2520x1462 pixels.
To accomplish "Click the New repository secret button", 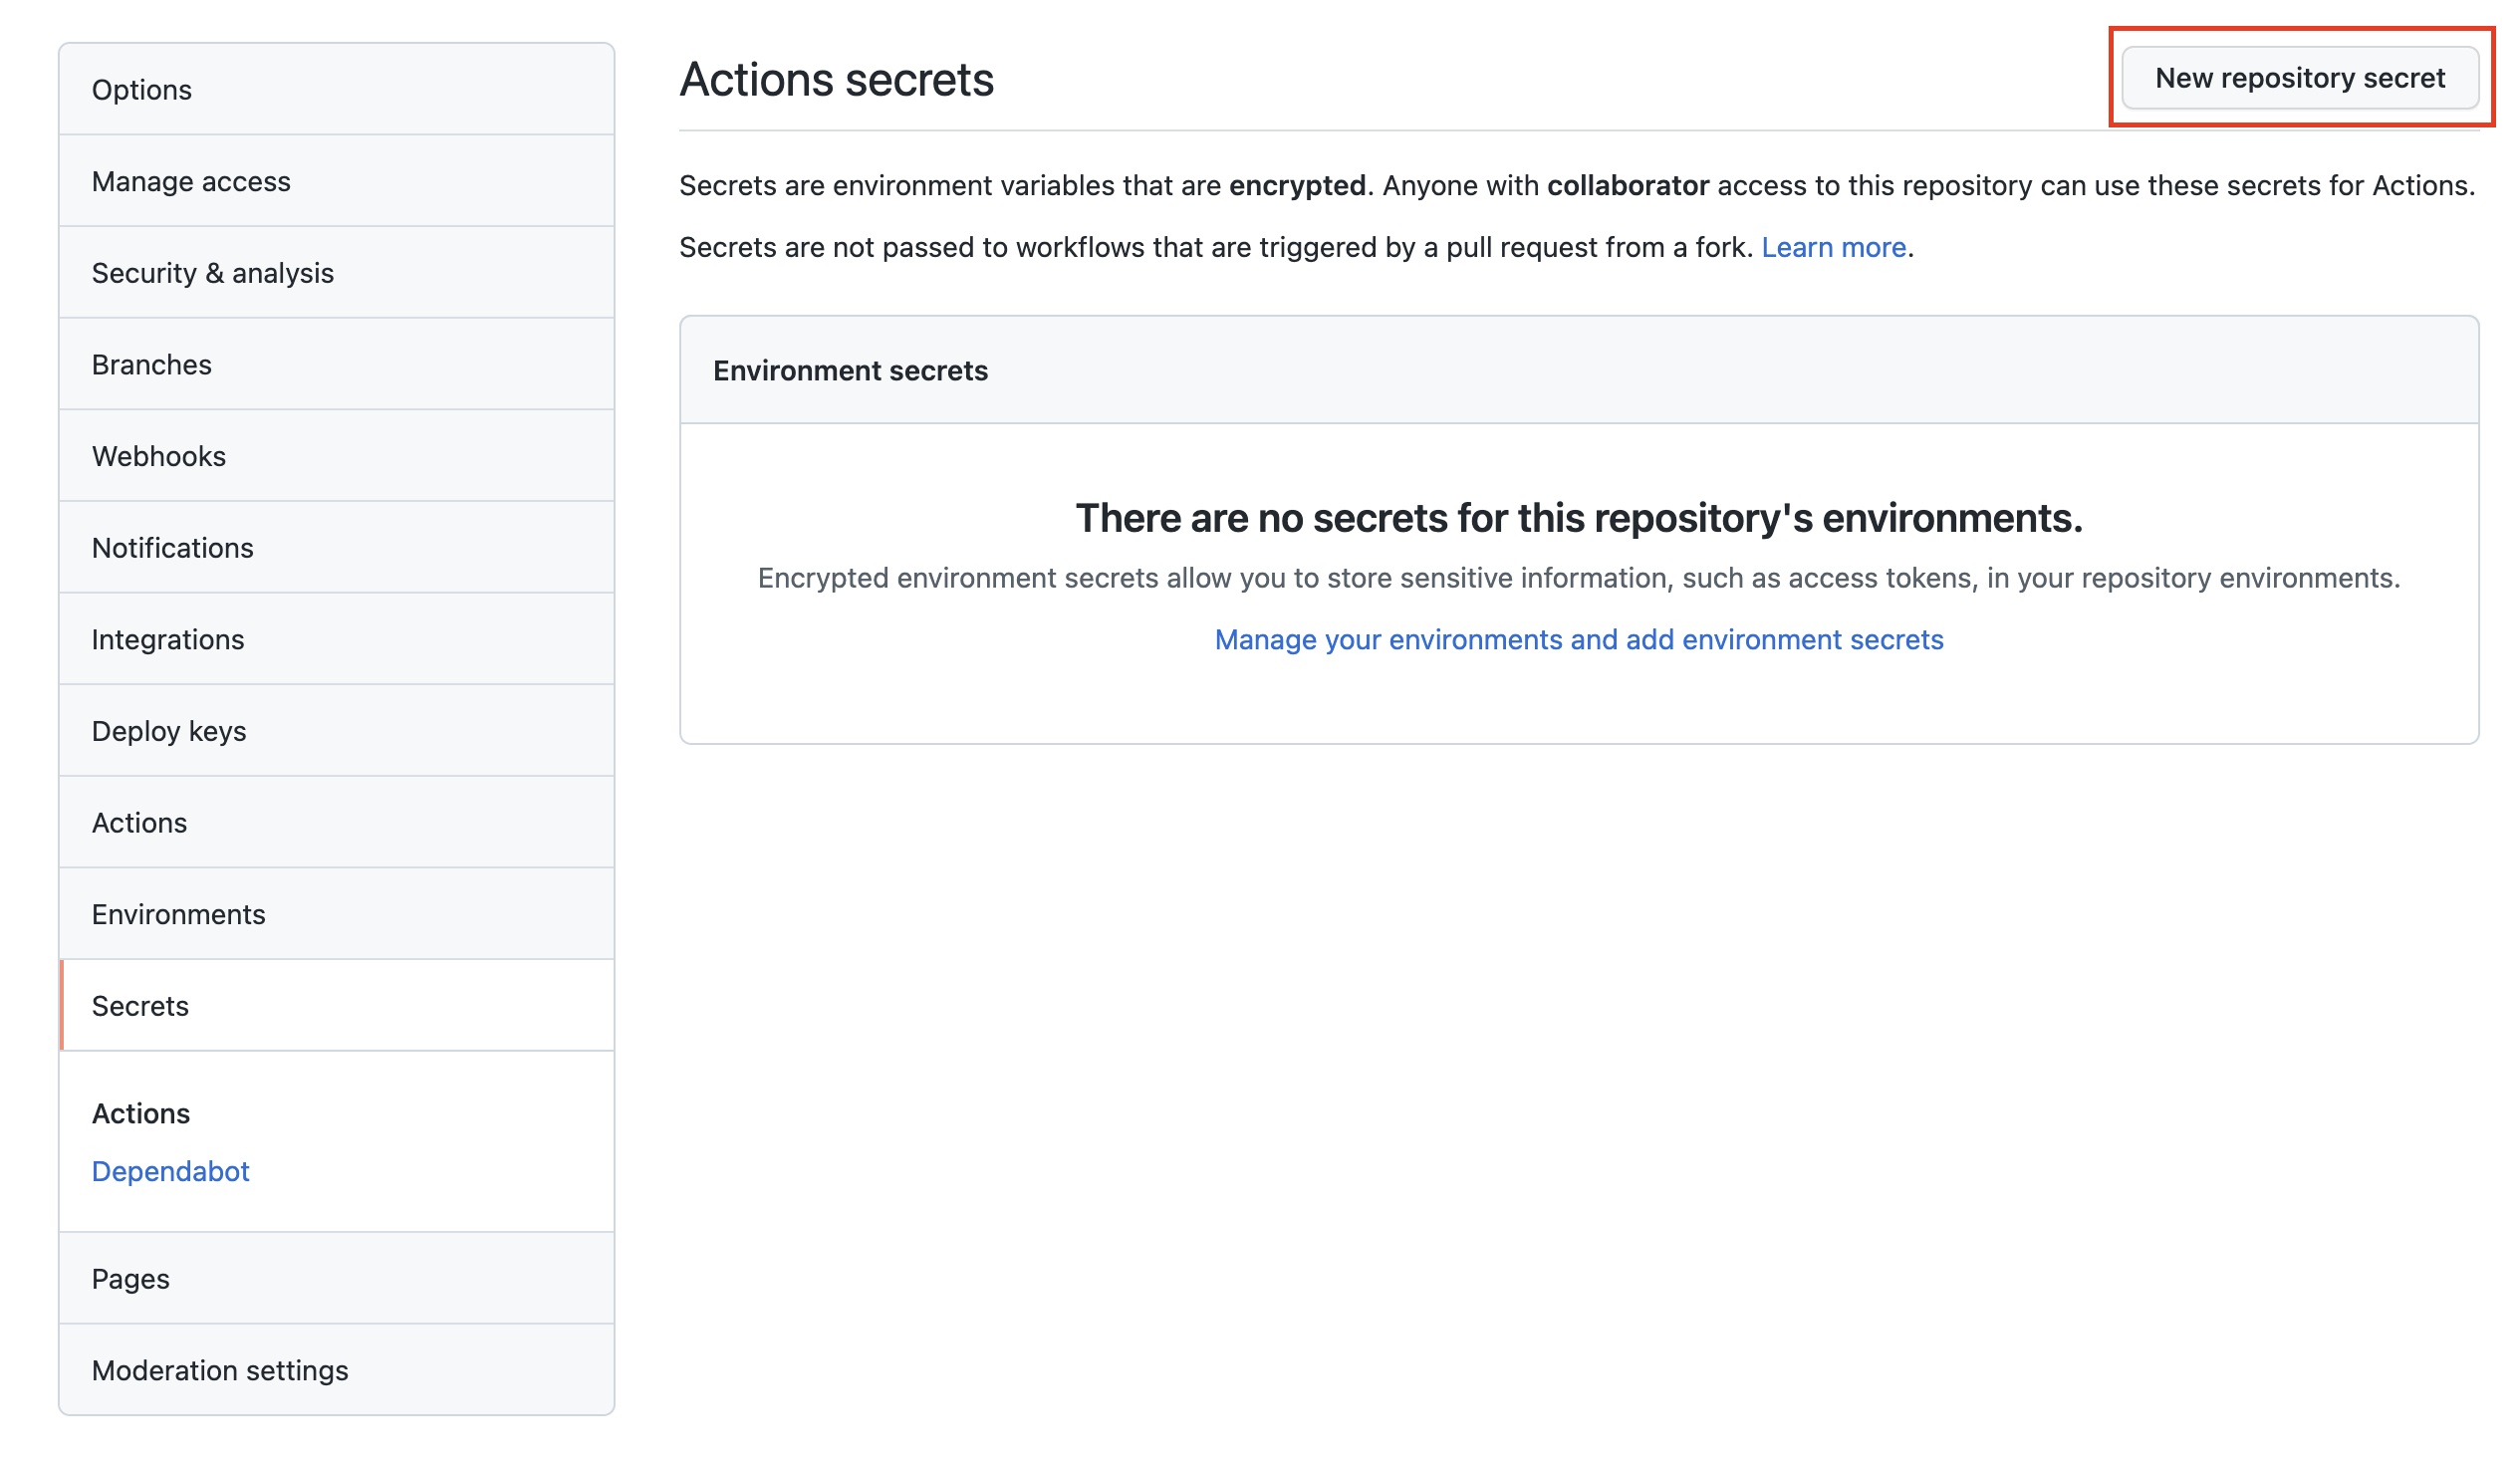I will (x=2299, y=78).
